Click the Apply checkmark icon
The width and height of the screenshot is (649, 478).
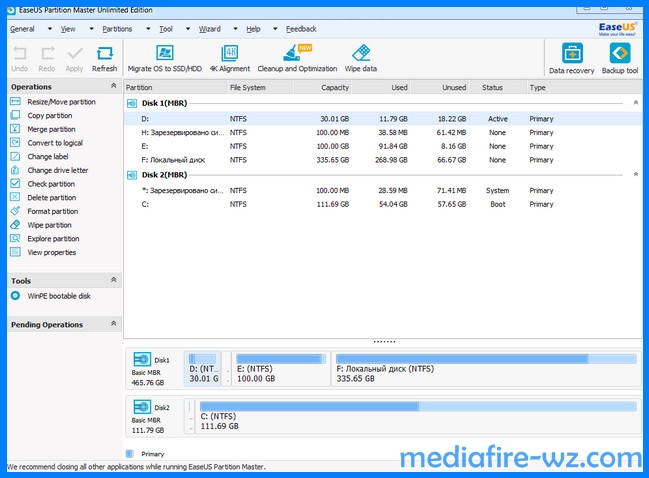(75, 53)
